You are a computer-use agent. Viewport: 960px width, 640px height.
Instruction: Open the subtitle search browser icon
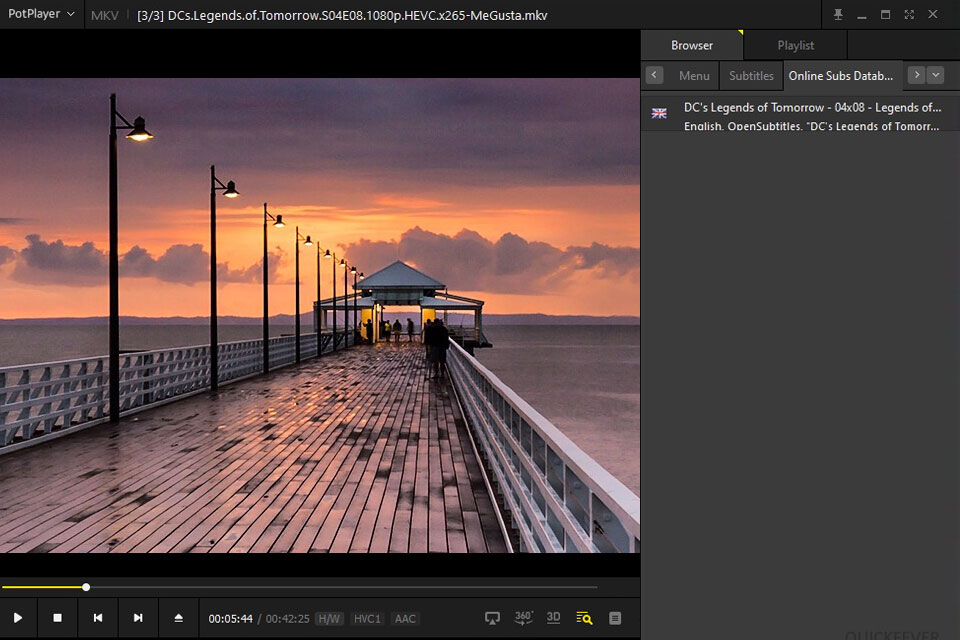(x=584, y=618)
